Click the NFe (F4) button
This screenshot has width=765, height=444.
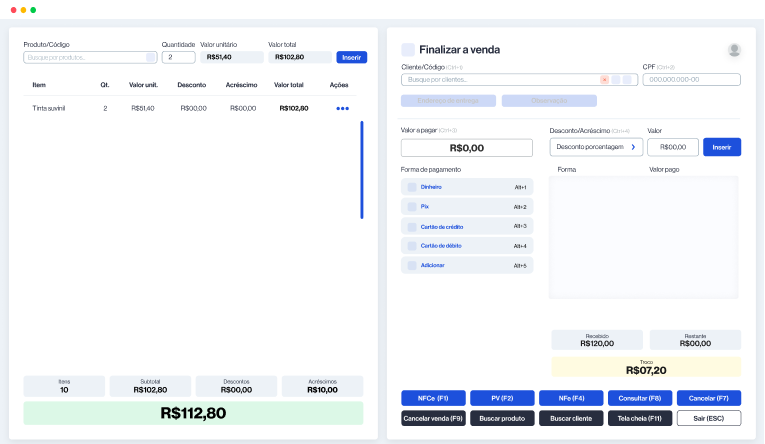coord(571,398)
